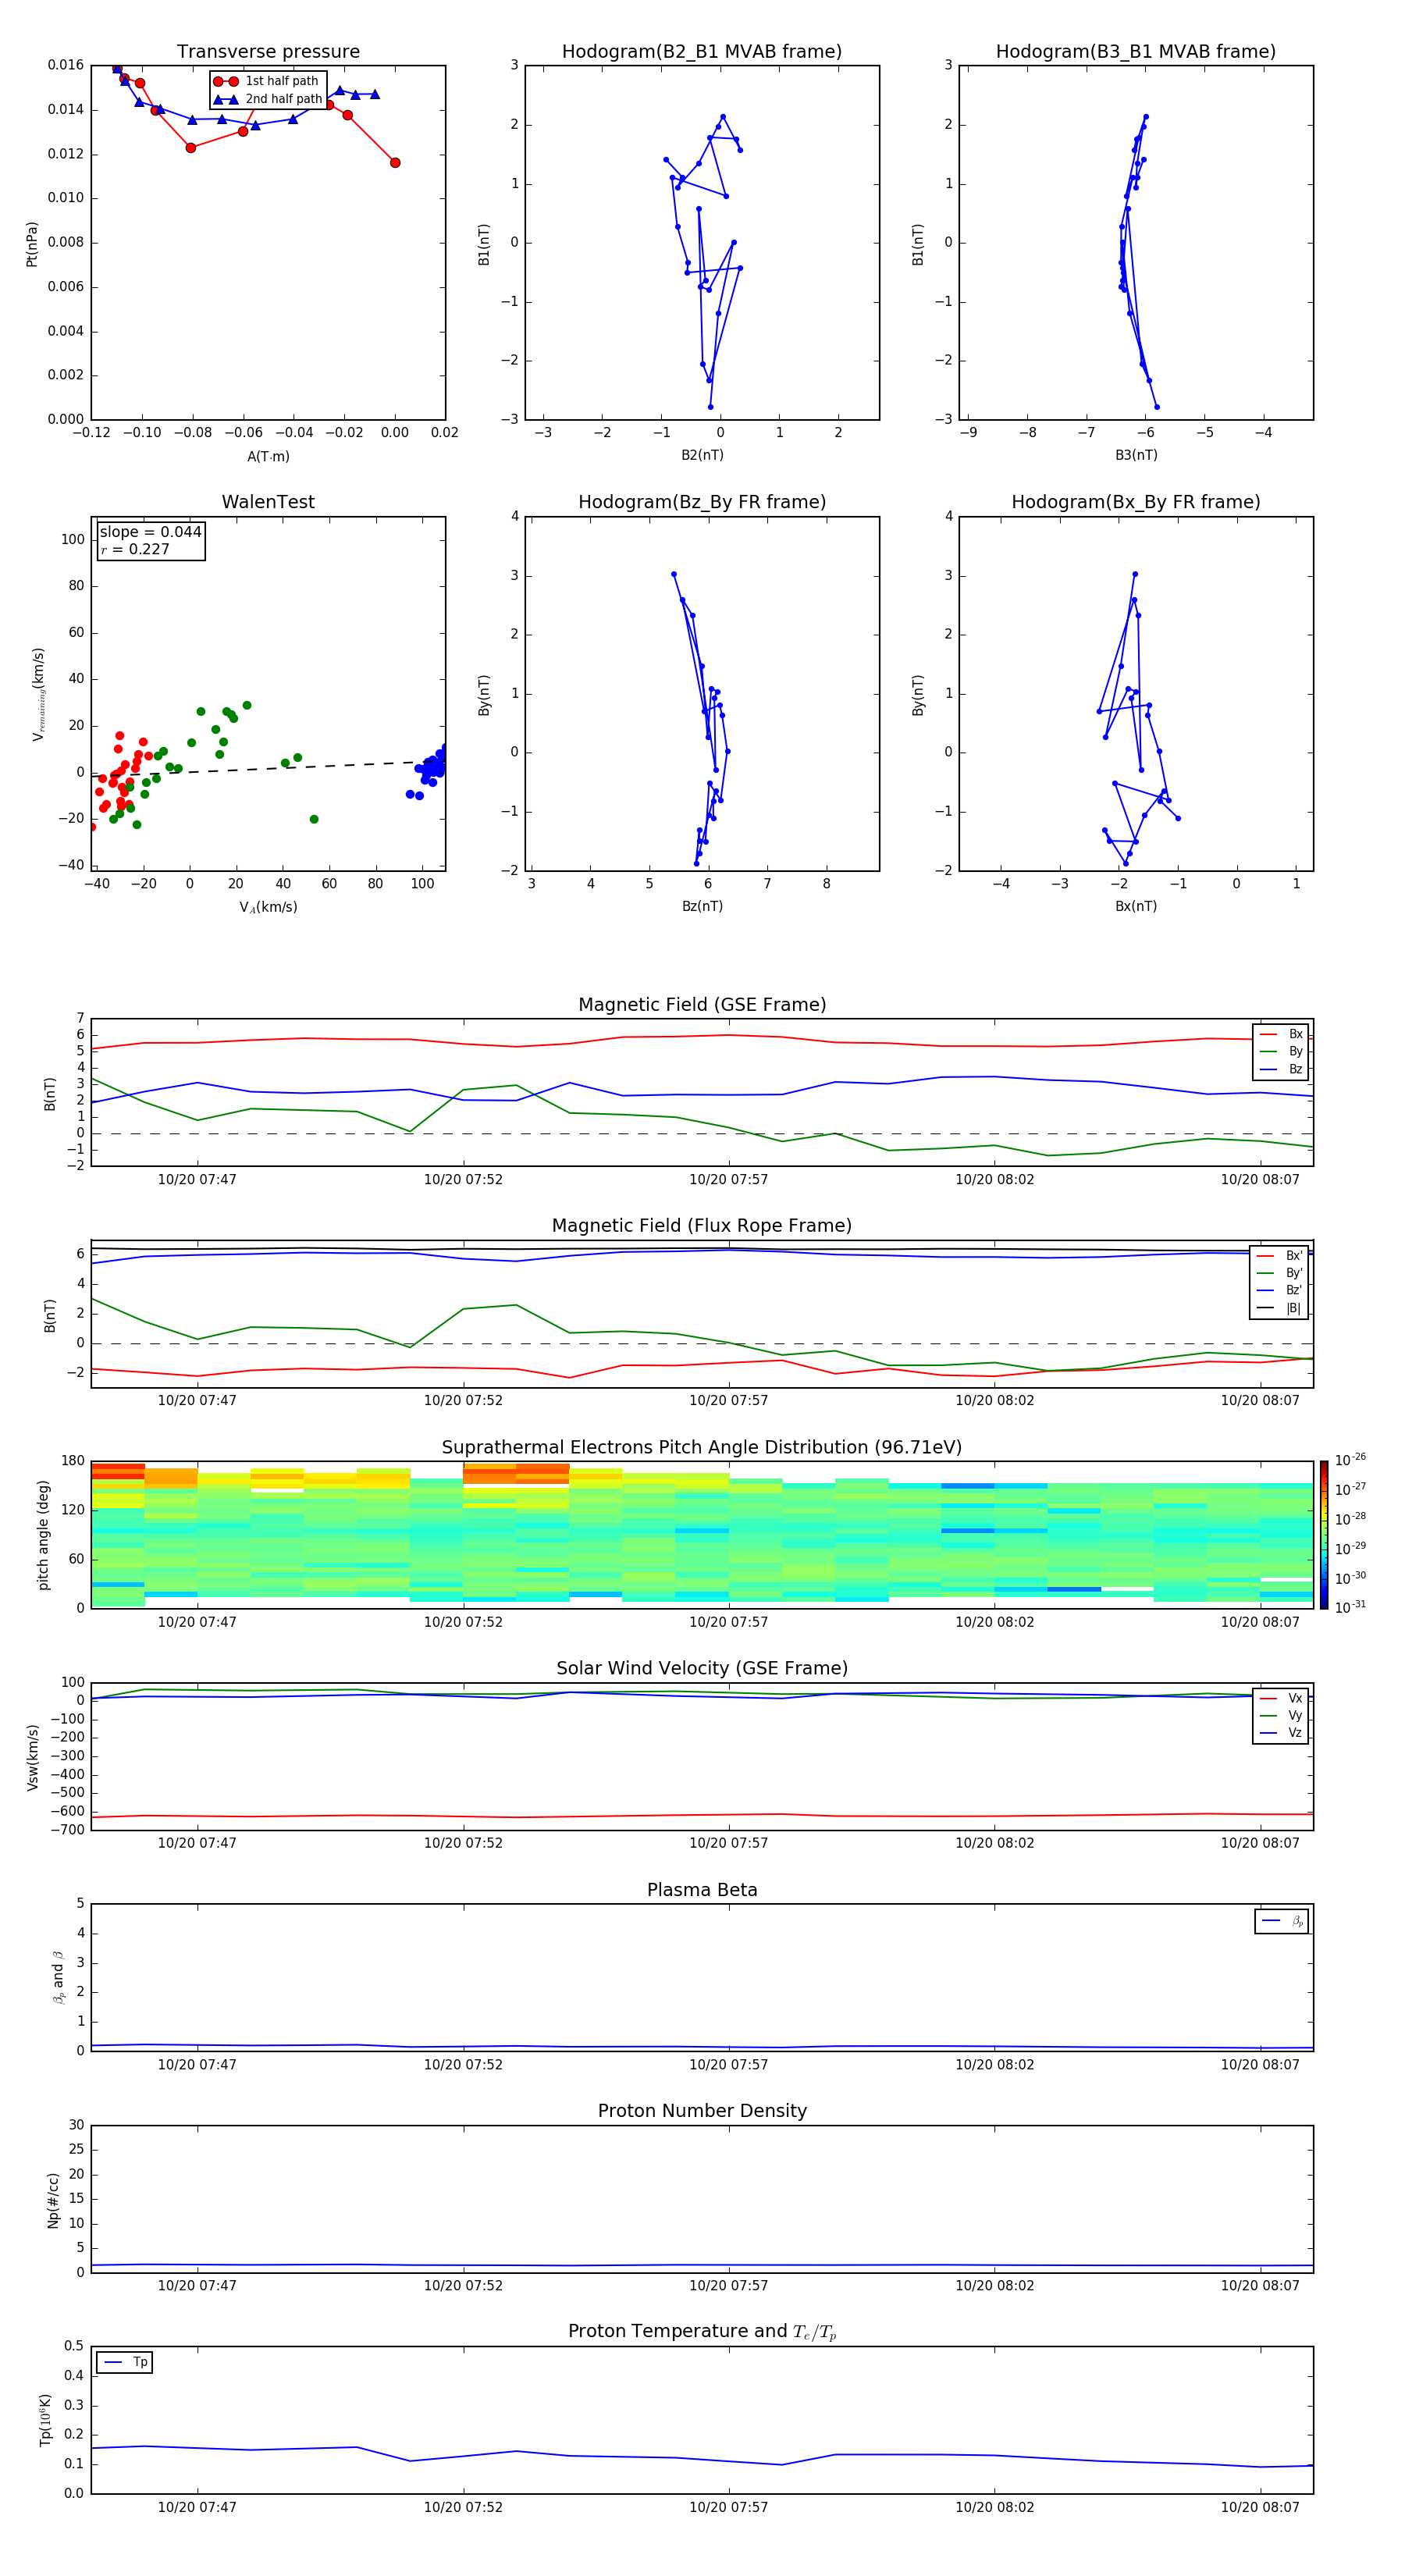
Task: Click 'Vz' in the velocity legend
Action: (x=1295, y=1733)
